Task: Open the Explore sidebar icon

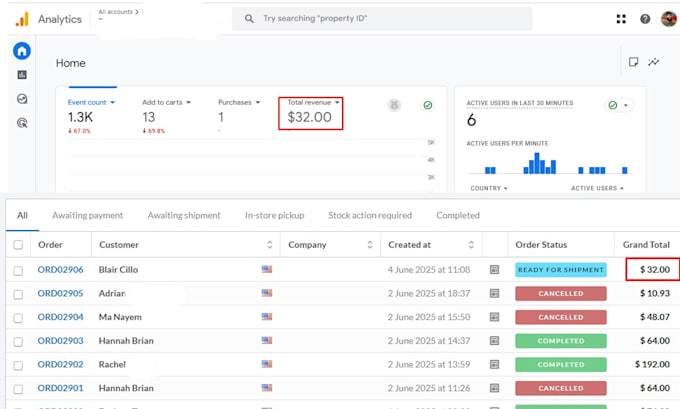Action: coord(22,99)
